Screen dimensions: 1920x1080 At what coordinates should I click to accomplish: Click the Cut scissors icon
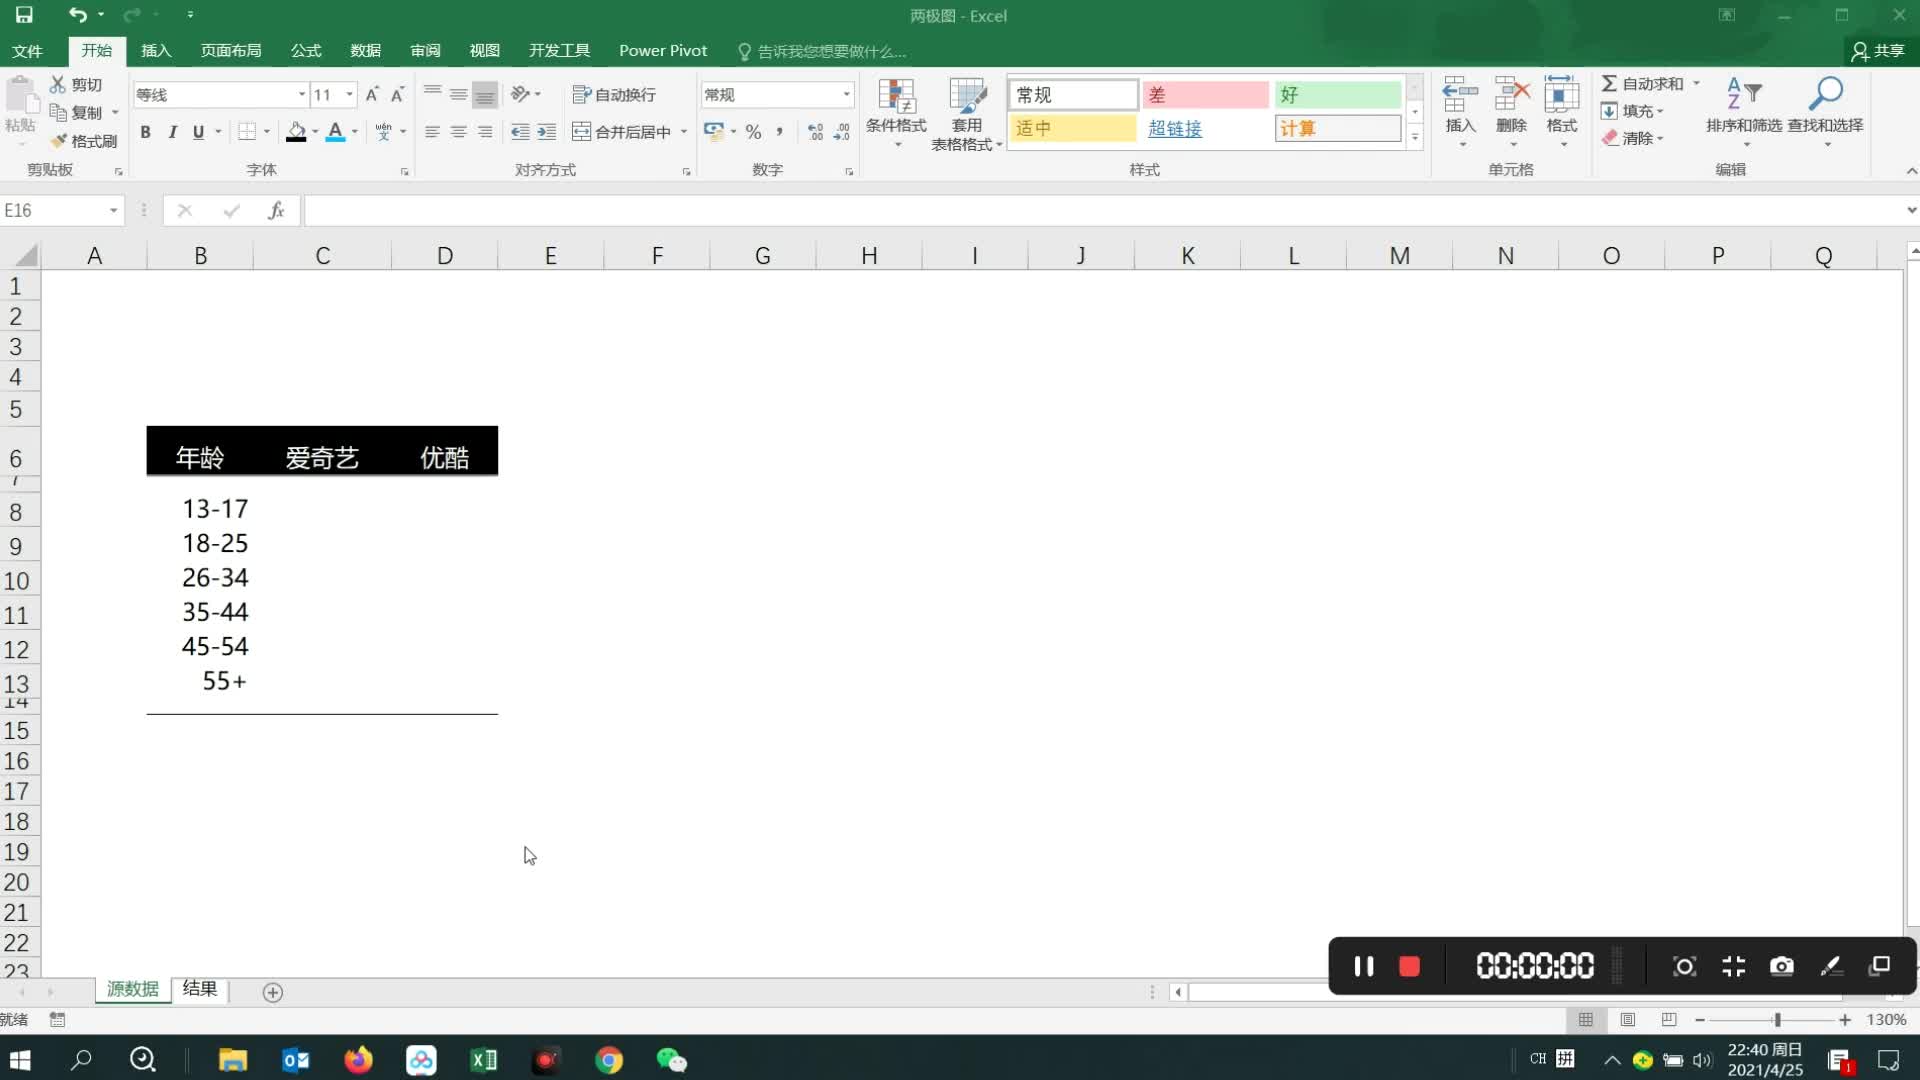coord(58,85)
